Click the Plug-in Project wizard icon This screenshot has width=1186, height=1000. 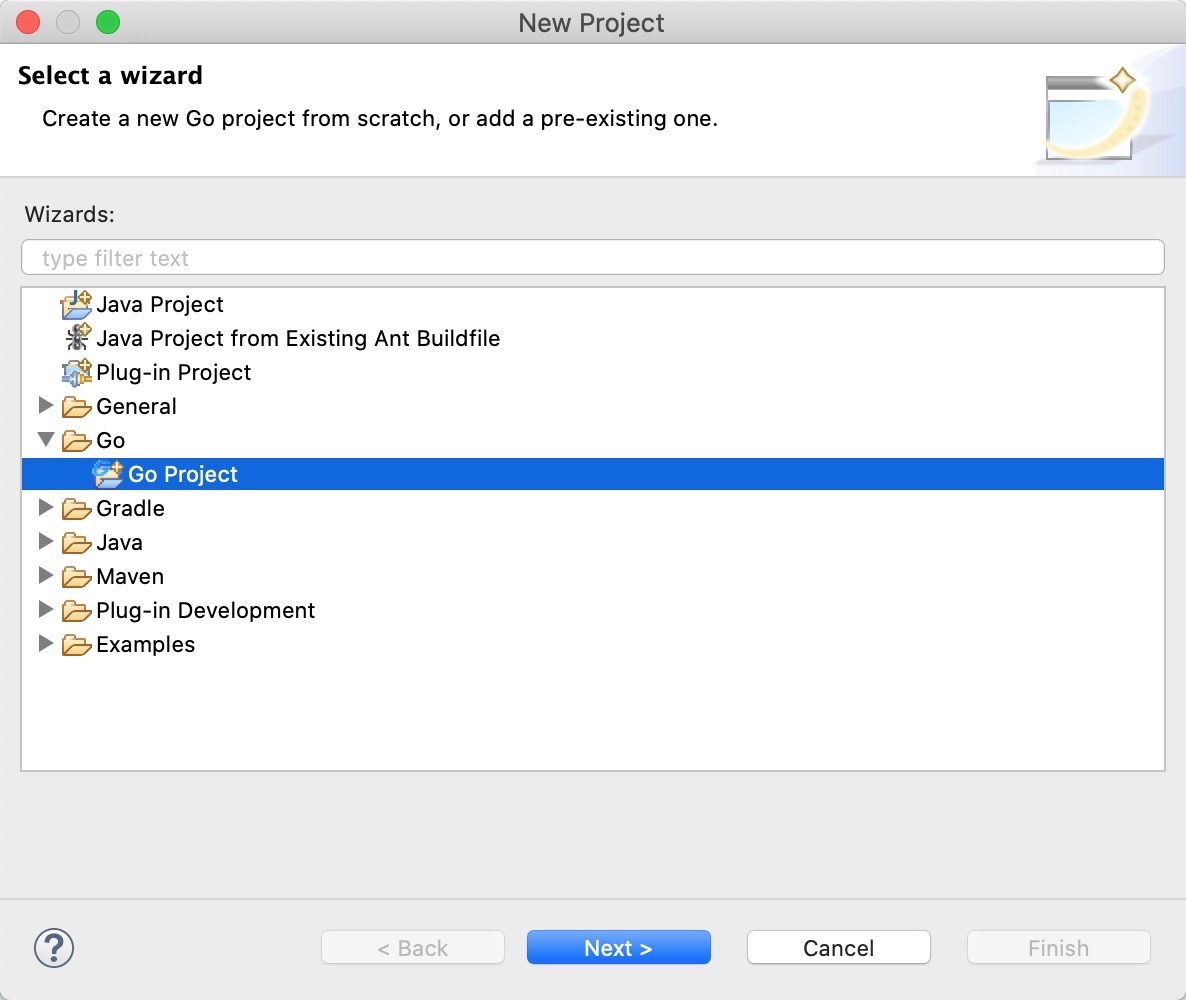click(76, 372)
